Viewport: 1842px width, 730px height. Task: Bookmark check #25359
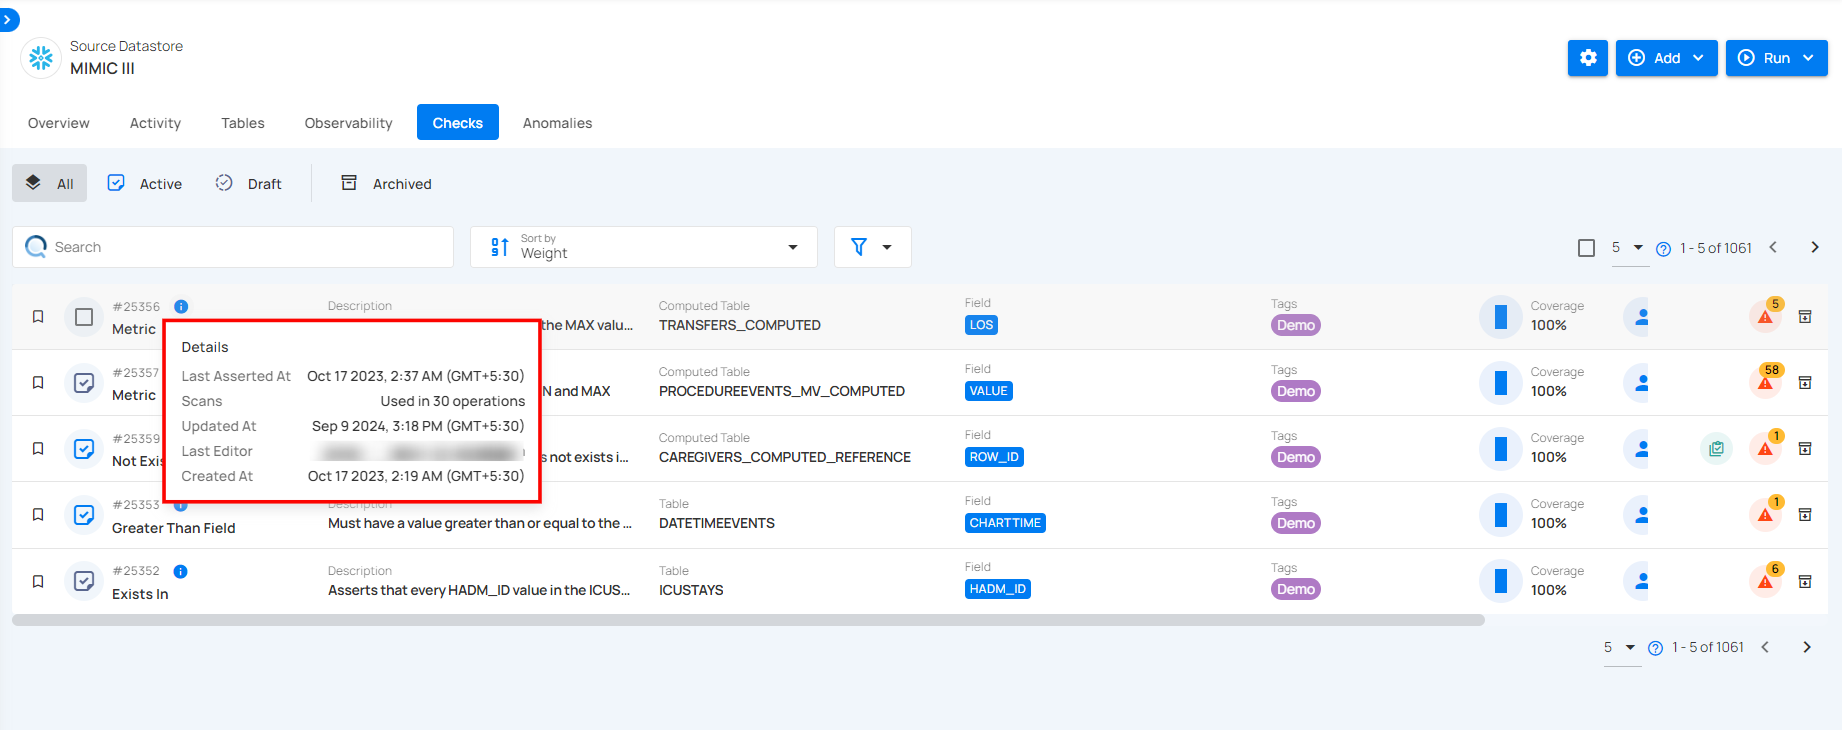pyautogui.click(x=38, y=449)
